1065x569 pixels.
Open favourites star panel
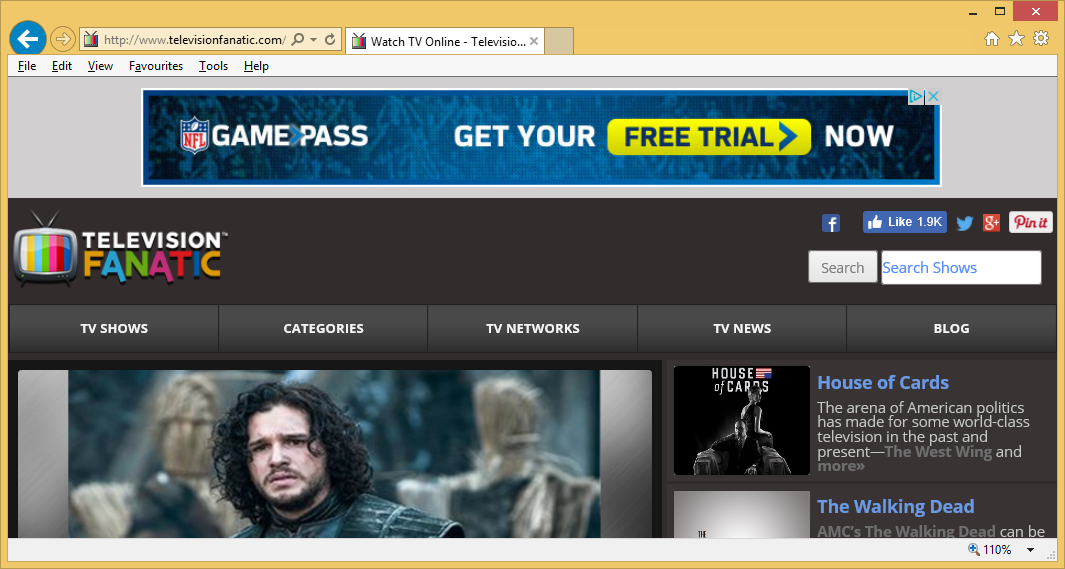point(1017,39)
